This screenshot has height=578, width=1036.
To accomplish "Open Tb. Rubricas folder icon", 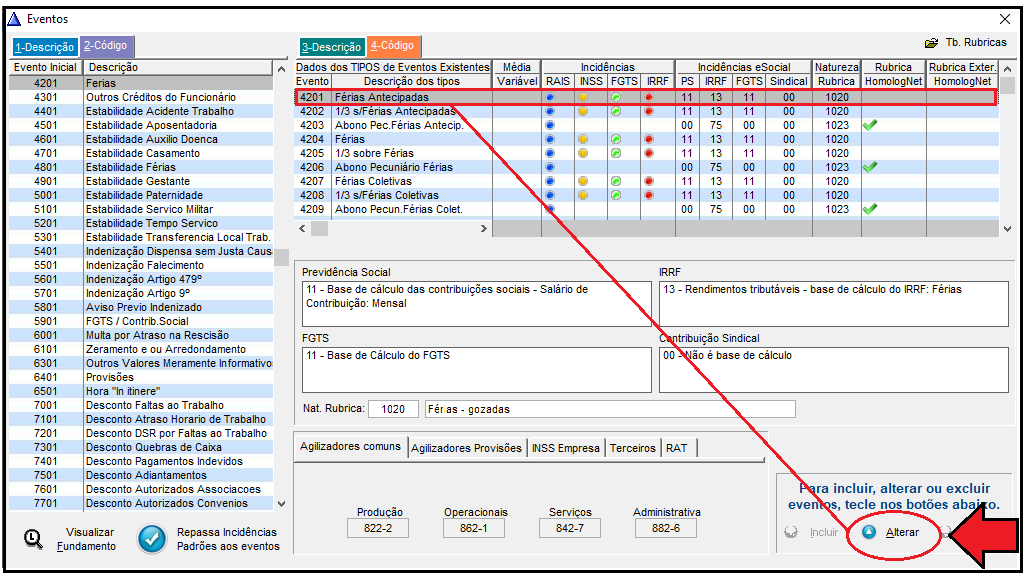I will [x=932, y=43].
